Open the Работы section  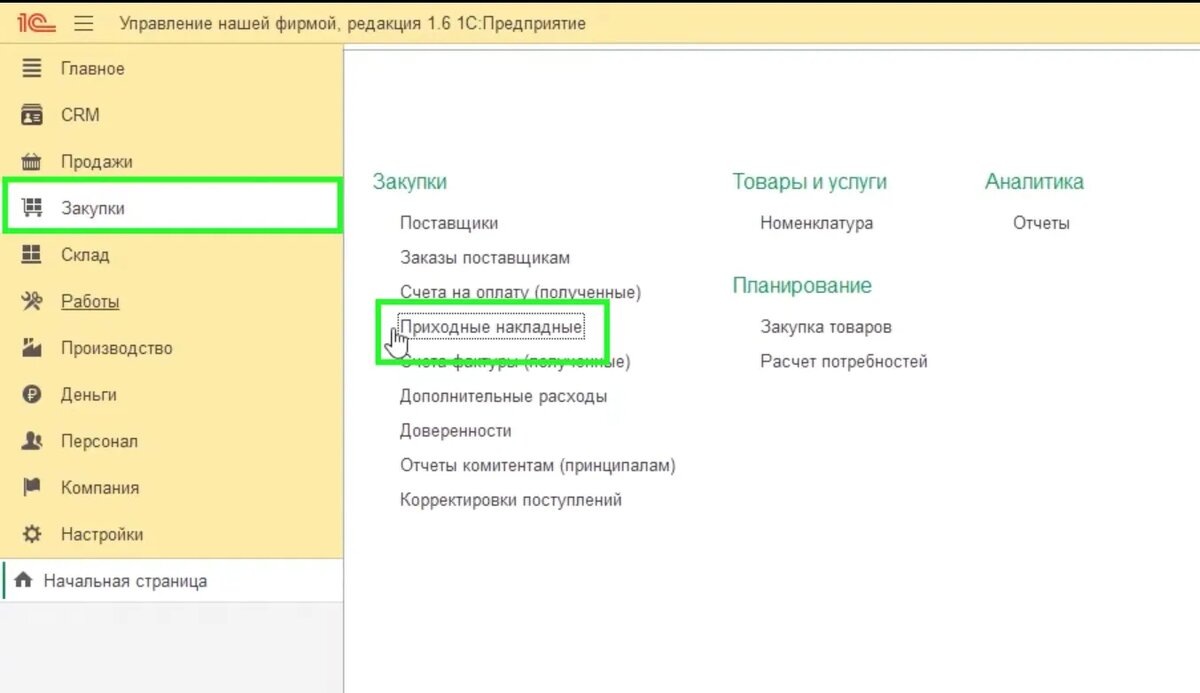[90, 301]
